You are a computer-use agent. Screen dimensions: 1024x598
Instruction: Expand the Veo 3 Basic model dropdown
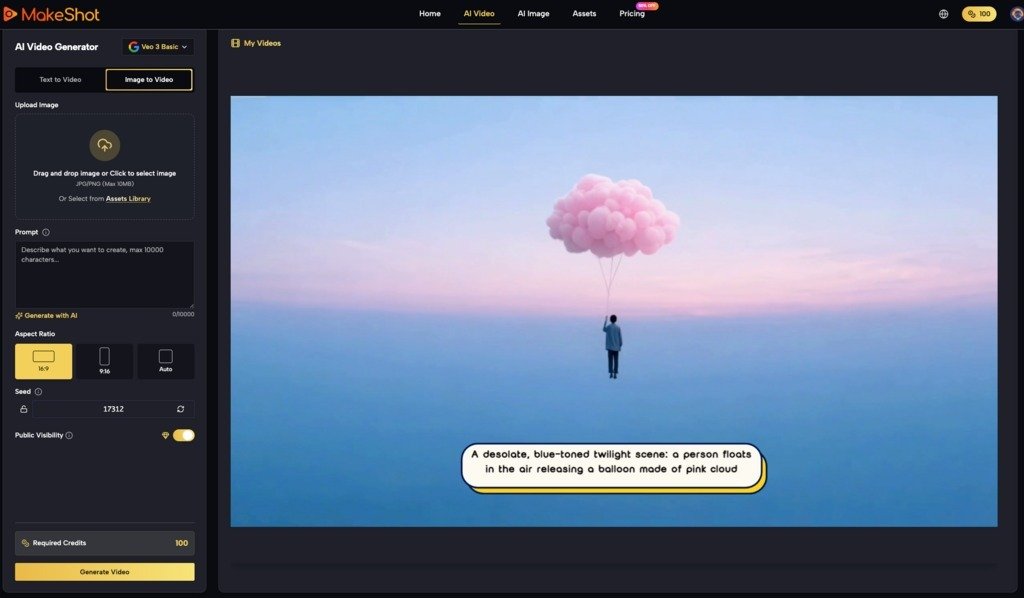(158, 47)
